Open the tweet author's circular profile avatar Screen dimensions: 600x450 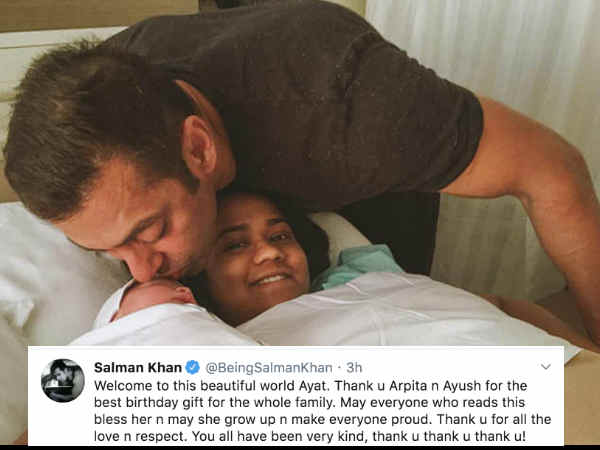coord(63,380)
